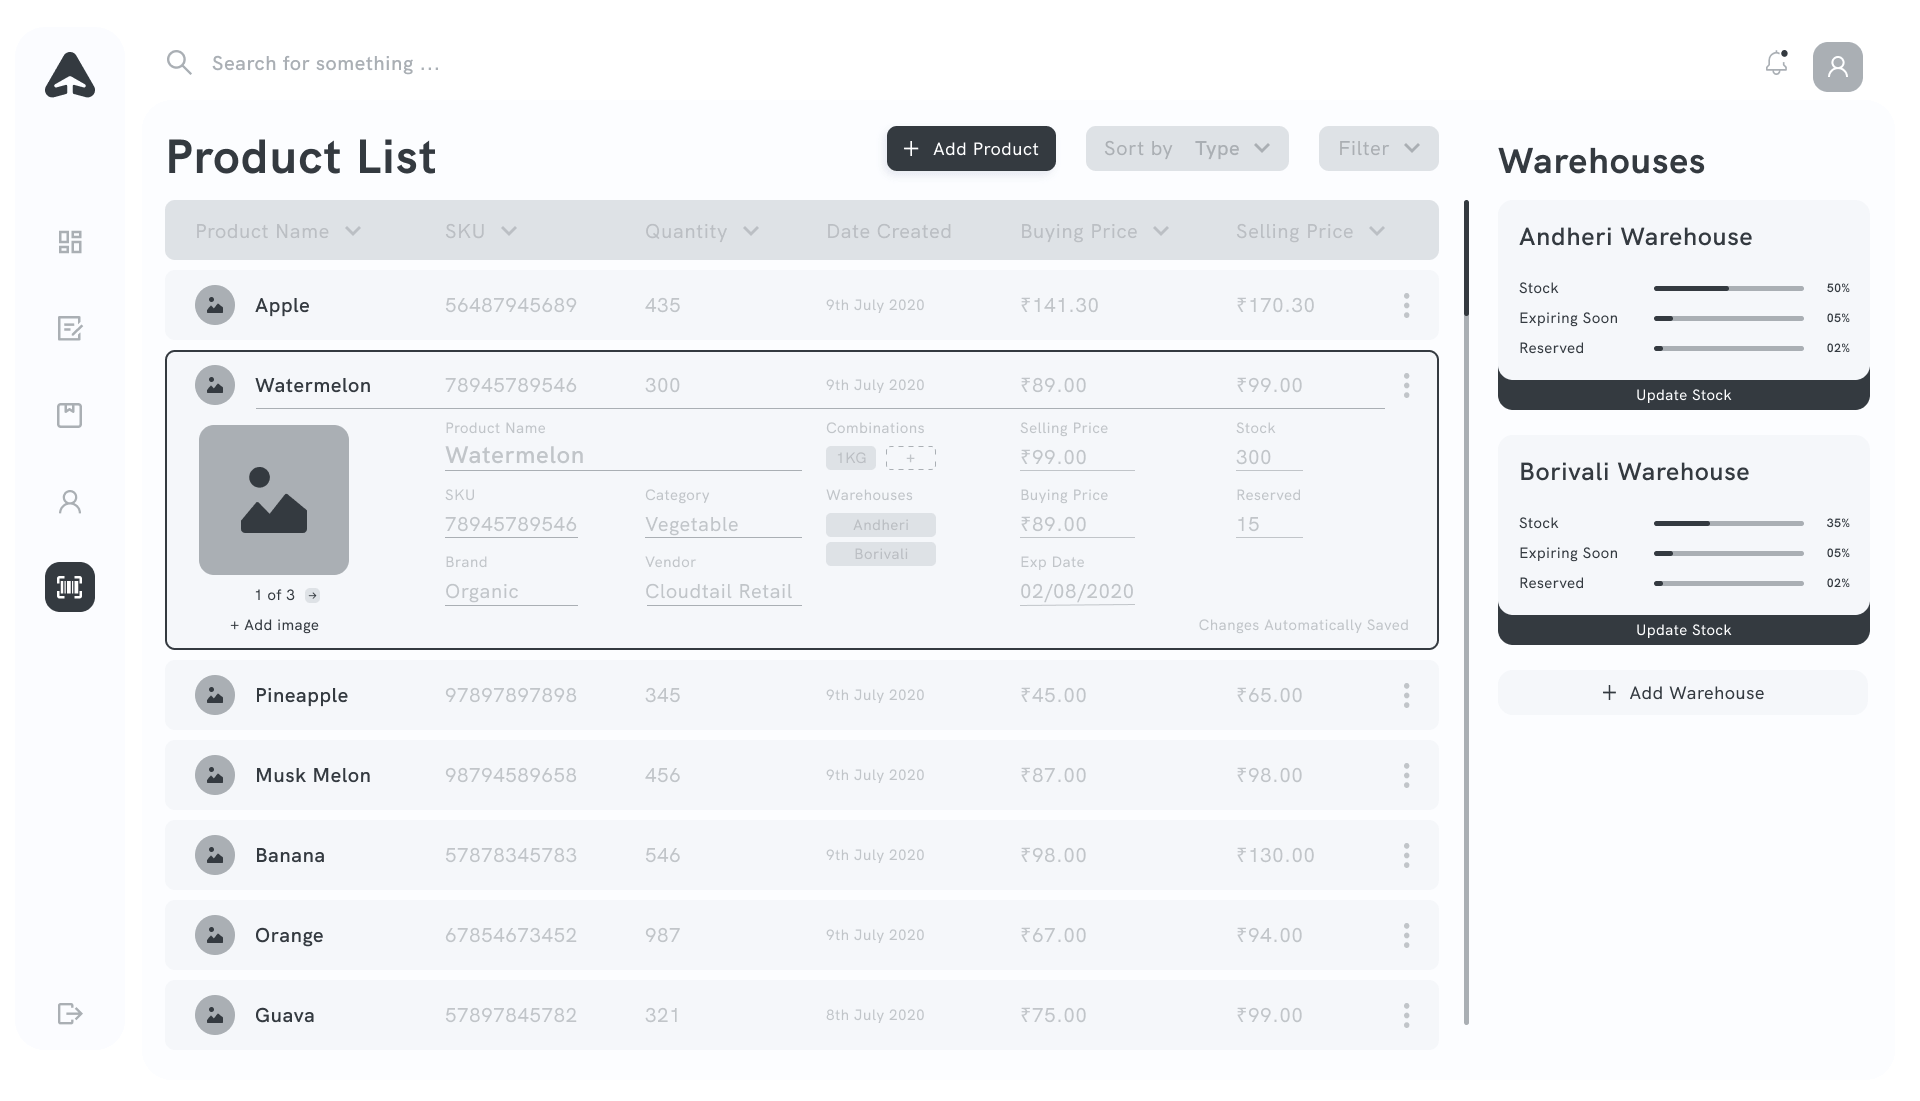Sort by Product Name column chevron
The height and width of the screenshot is (1101, 1920).
click(353, 231)
